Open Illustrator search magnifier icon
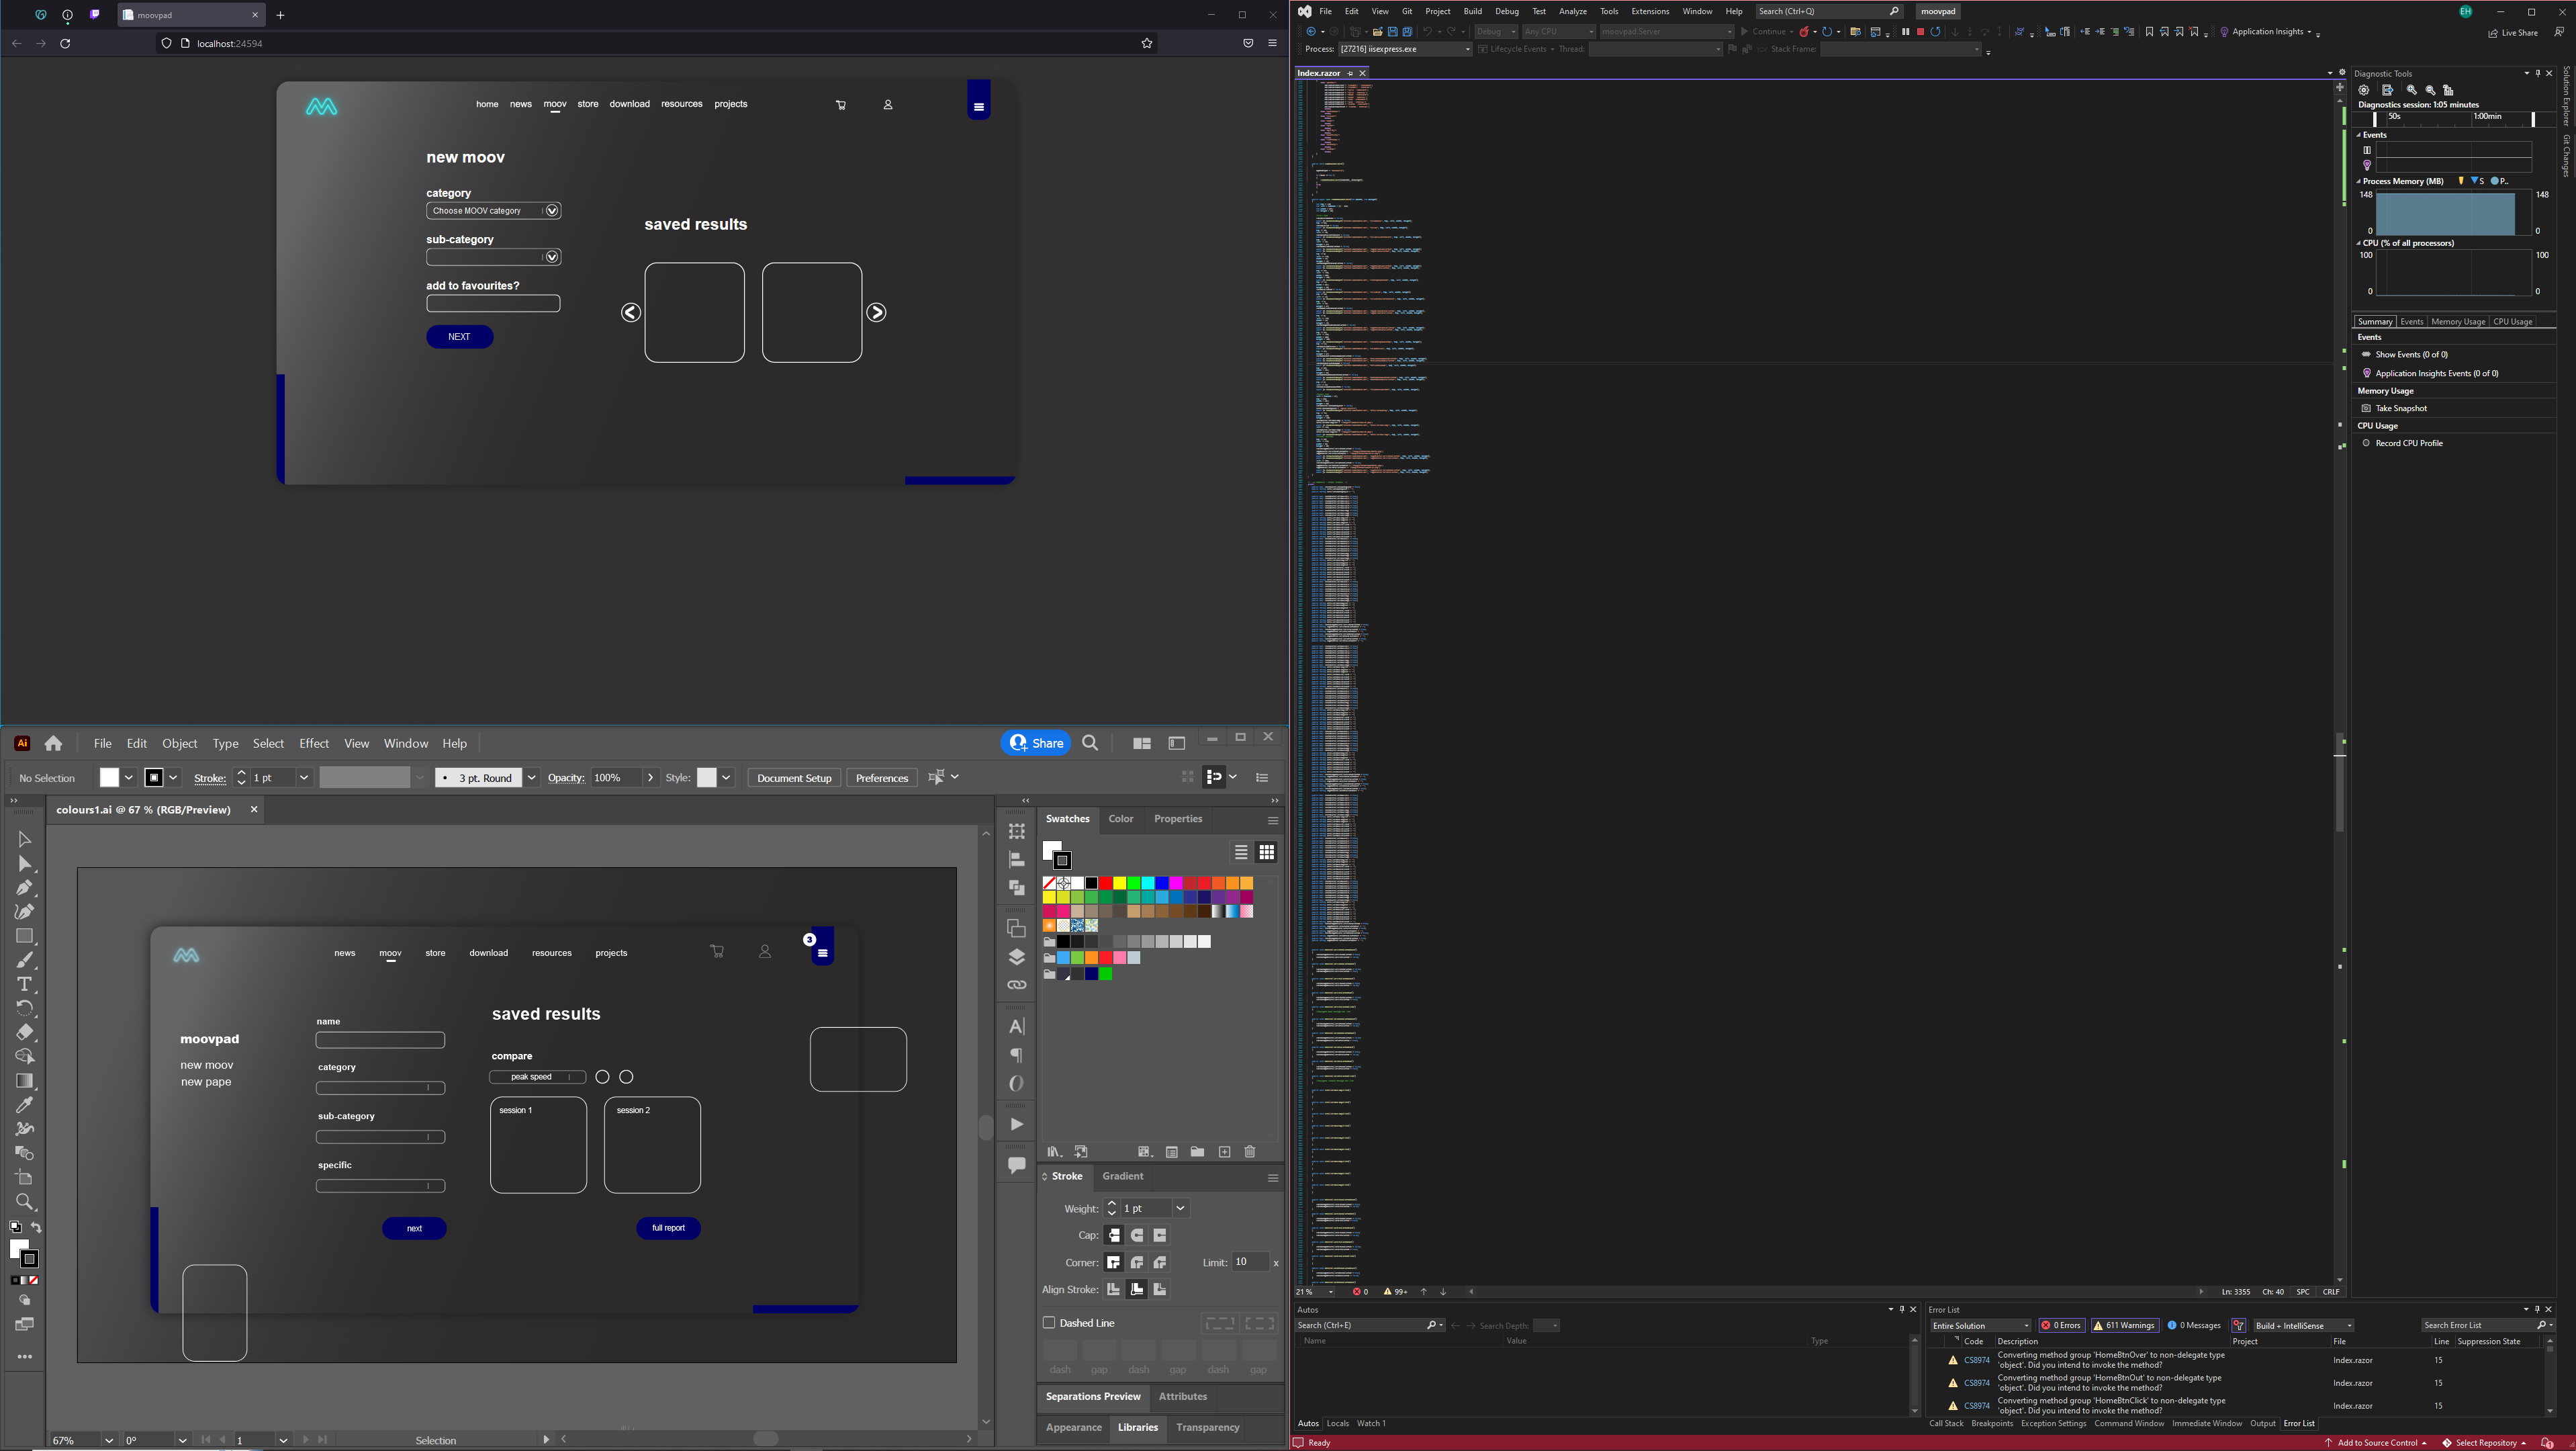This screenshot has height=1451, width=2576. (x=1090, y=743)
